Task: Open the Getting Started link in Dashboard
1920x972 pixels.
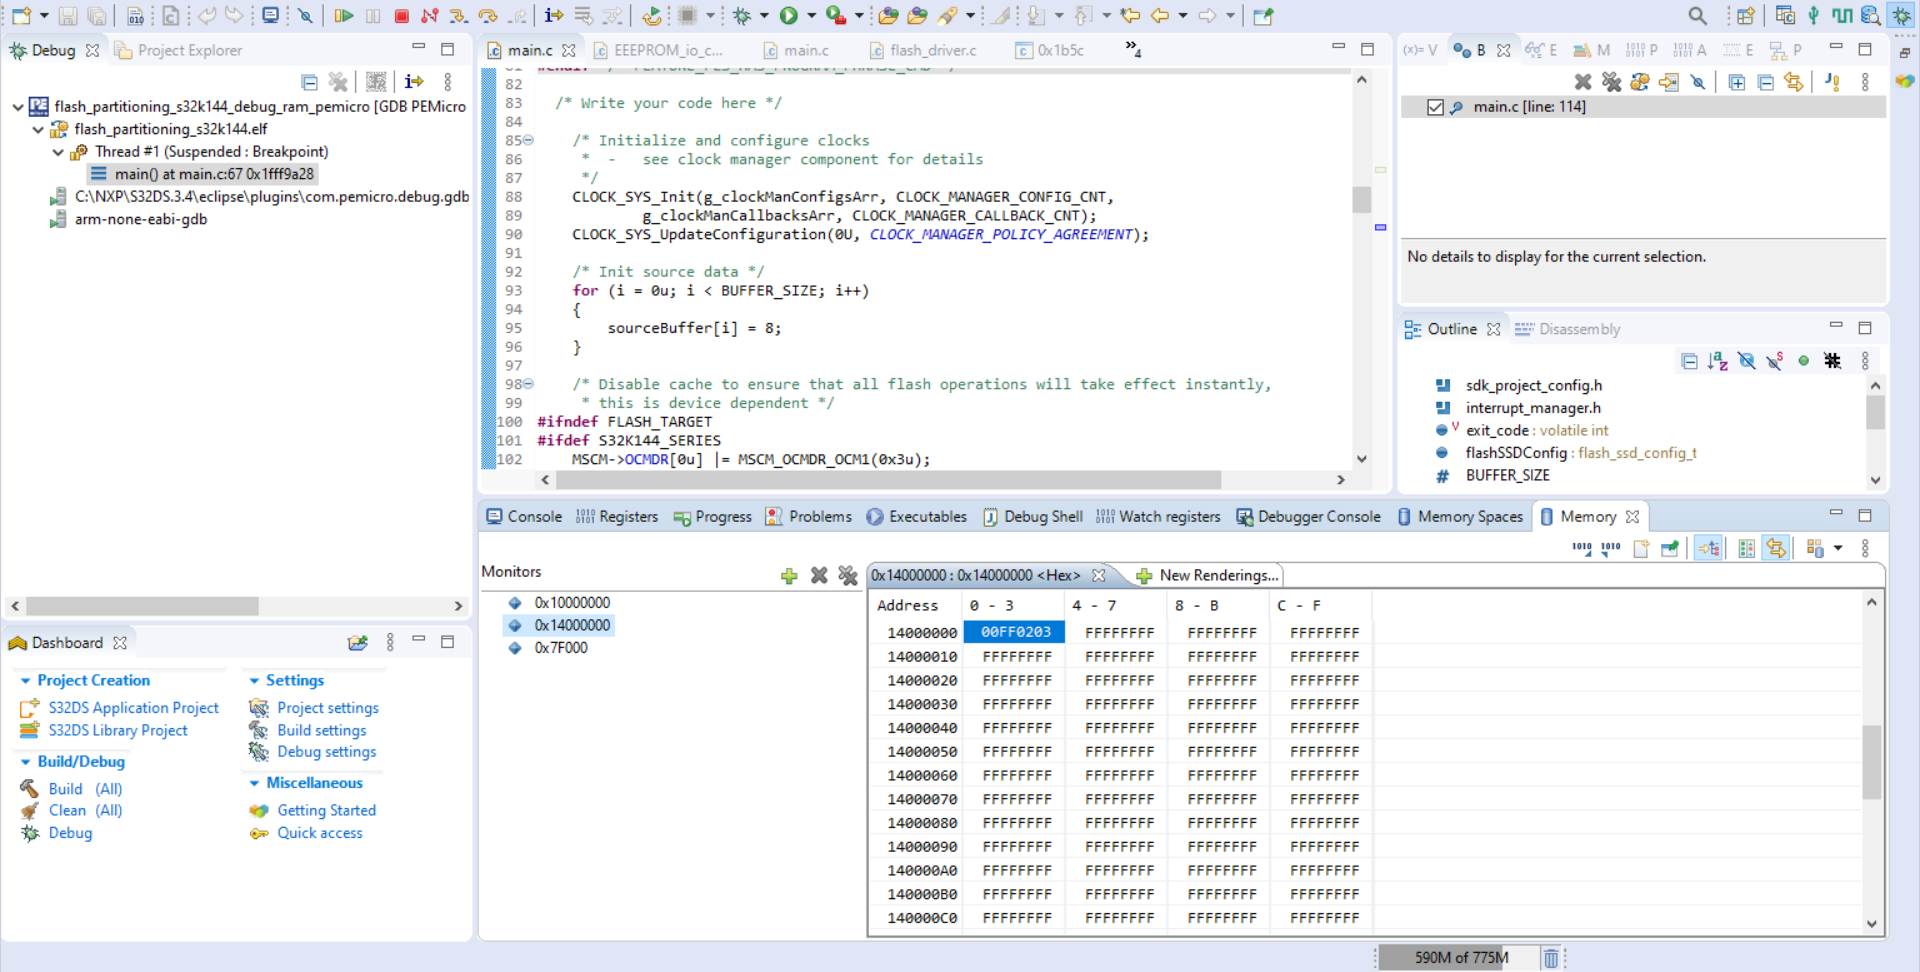Action: [x=326, y=810]
